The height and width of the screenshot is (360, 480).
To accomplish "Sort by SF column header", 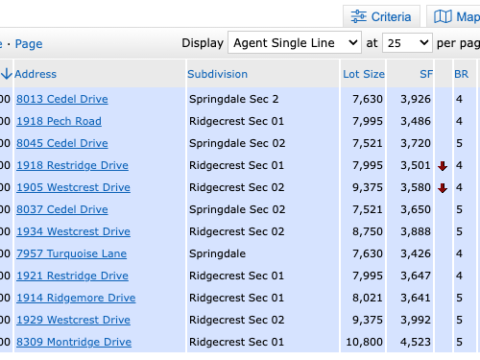I will (x=426, y=74).
